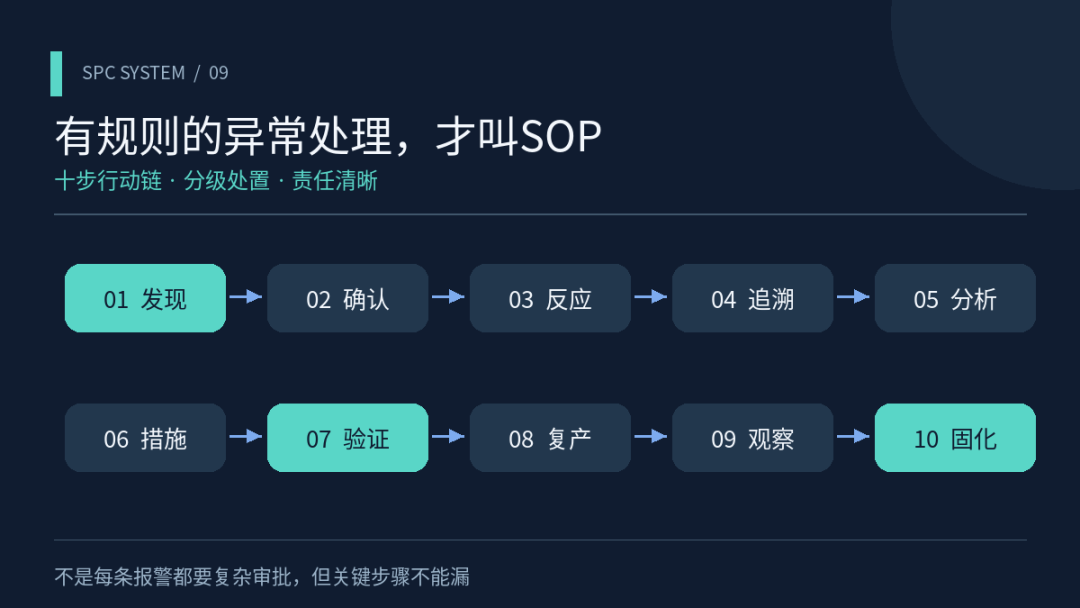Viewport: 1080px width, 608px height.
Task: Select the 02 确认 step box
Action: (x=348, y=298)
